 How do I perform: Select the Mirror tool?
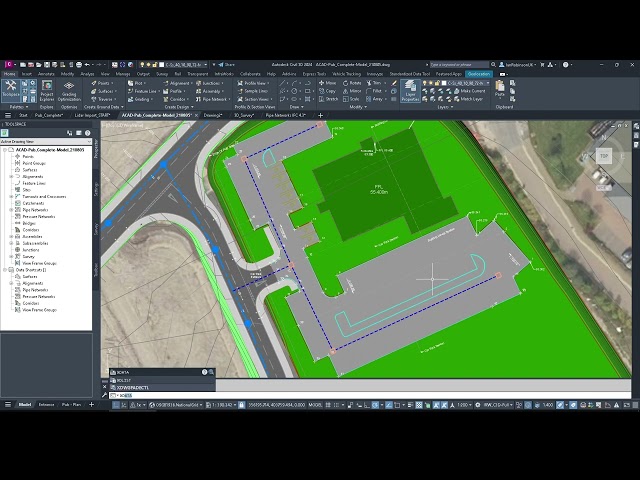(x=352, y=91)
